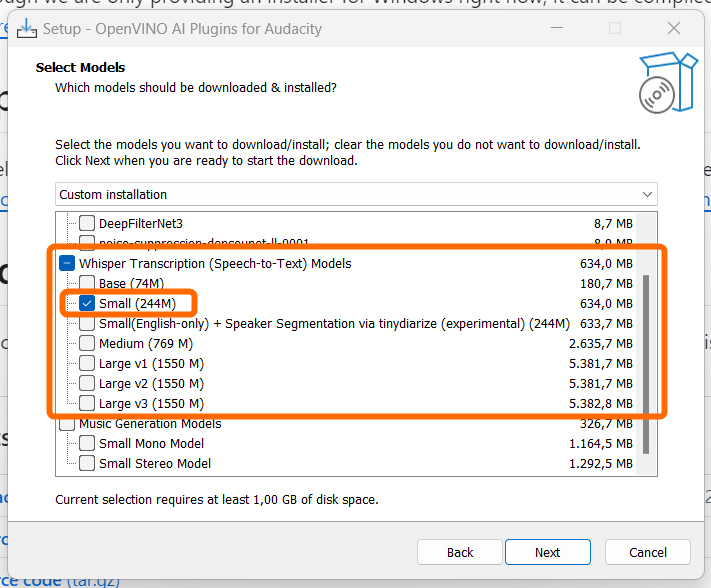Viewport: 711px width, 588px height.
Task: Click the Small Stereo Model label
Action: (155, 463)
